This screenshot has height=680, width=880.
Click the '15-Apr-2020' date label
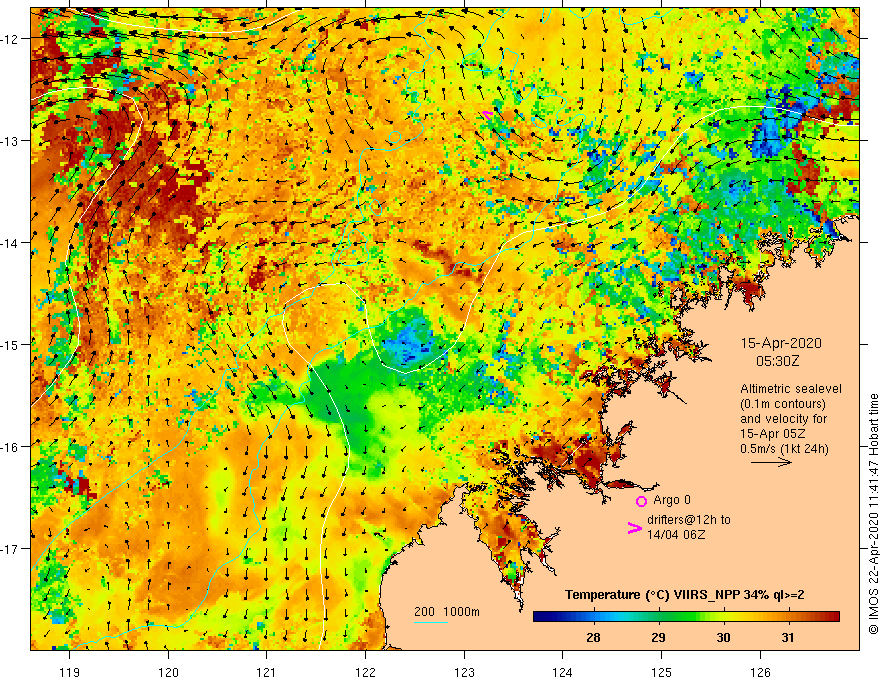[x=781, y=343]
